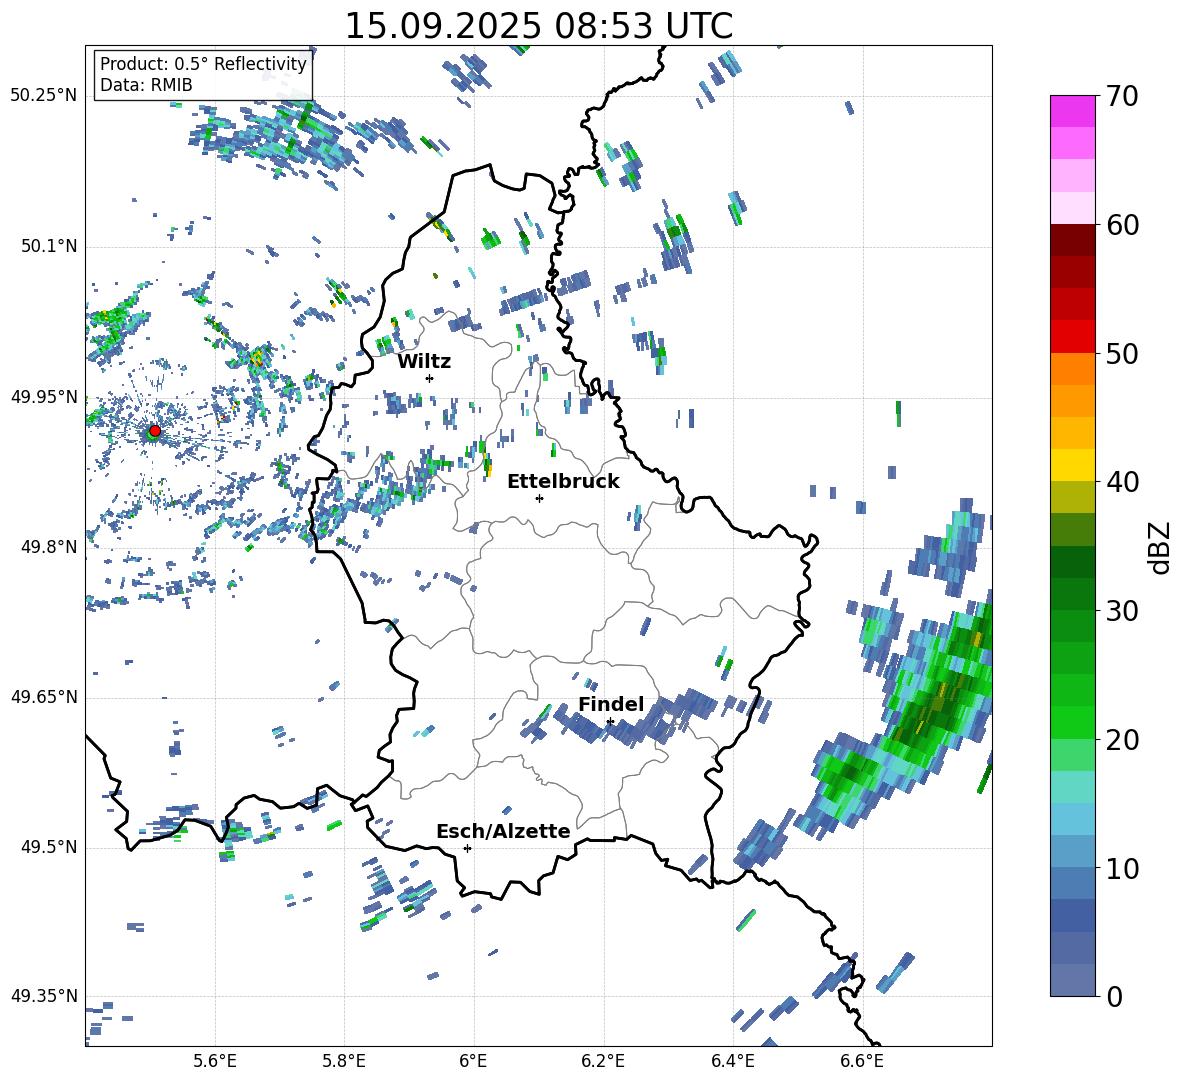The image size is (1184, 1081).
Task: Click the 6°E longitude label
Action: (x=473, y=1061)
